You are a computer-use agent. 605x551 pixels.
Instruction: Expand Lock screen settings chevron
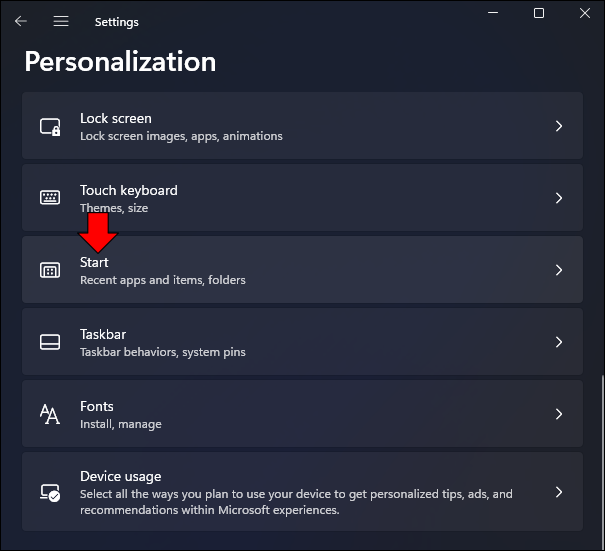(x=559, y=126)
